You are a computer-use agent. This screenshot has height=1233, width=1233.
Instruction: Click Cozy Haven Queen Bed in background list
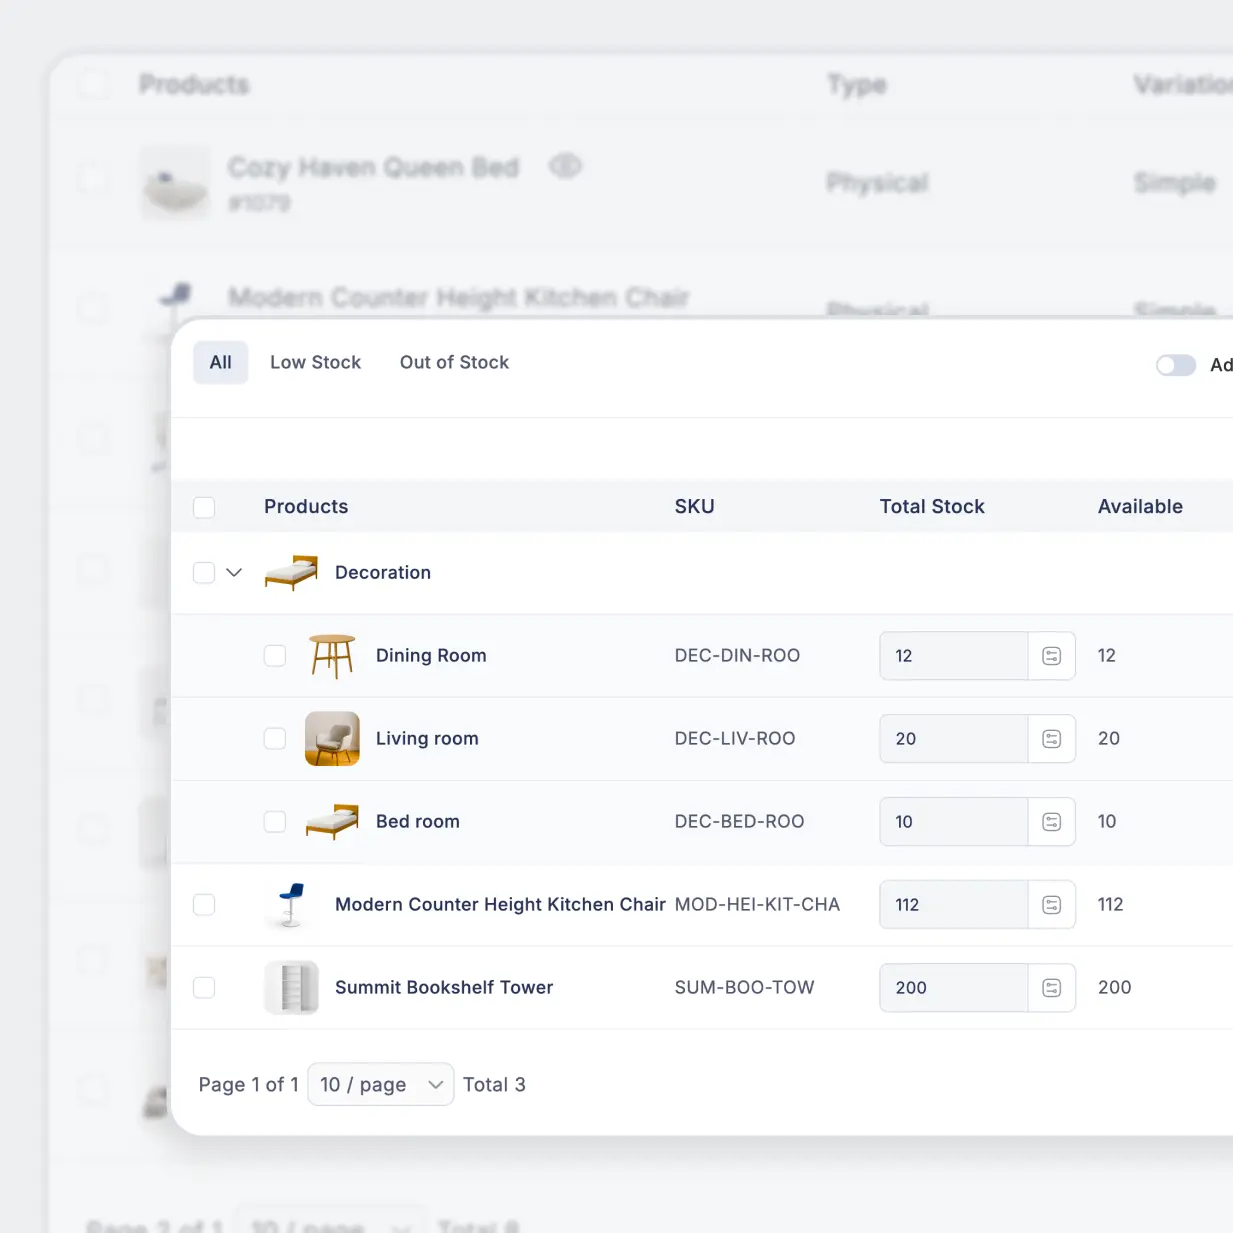(x=373, y=167)
